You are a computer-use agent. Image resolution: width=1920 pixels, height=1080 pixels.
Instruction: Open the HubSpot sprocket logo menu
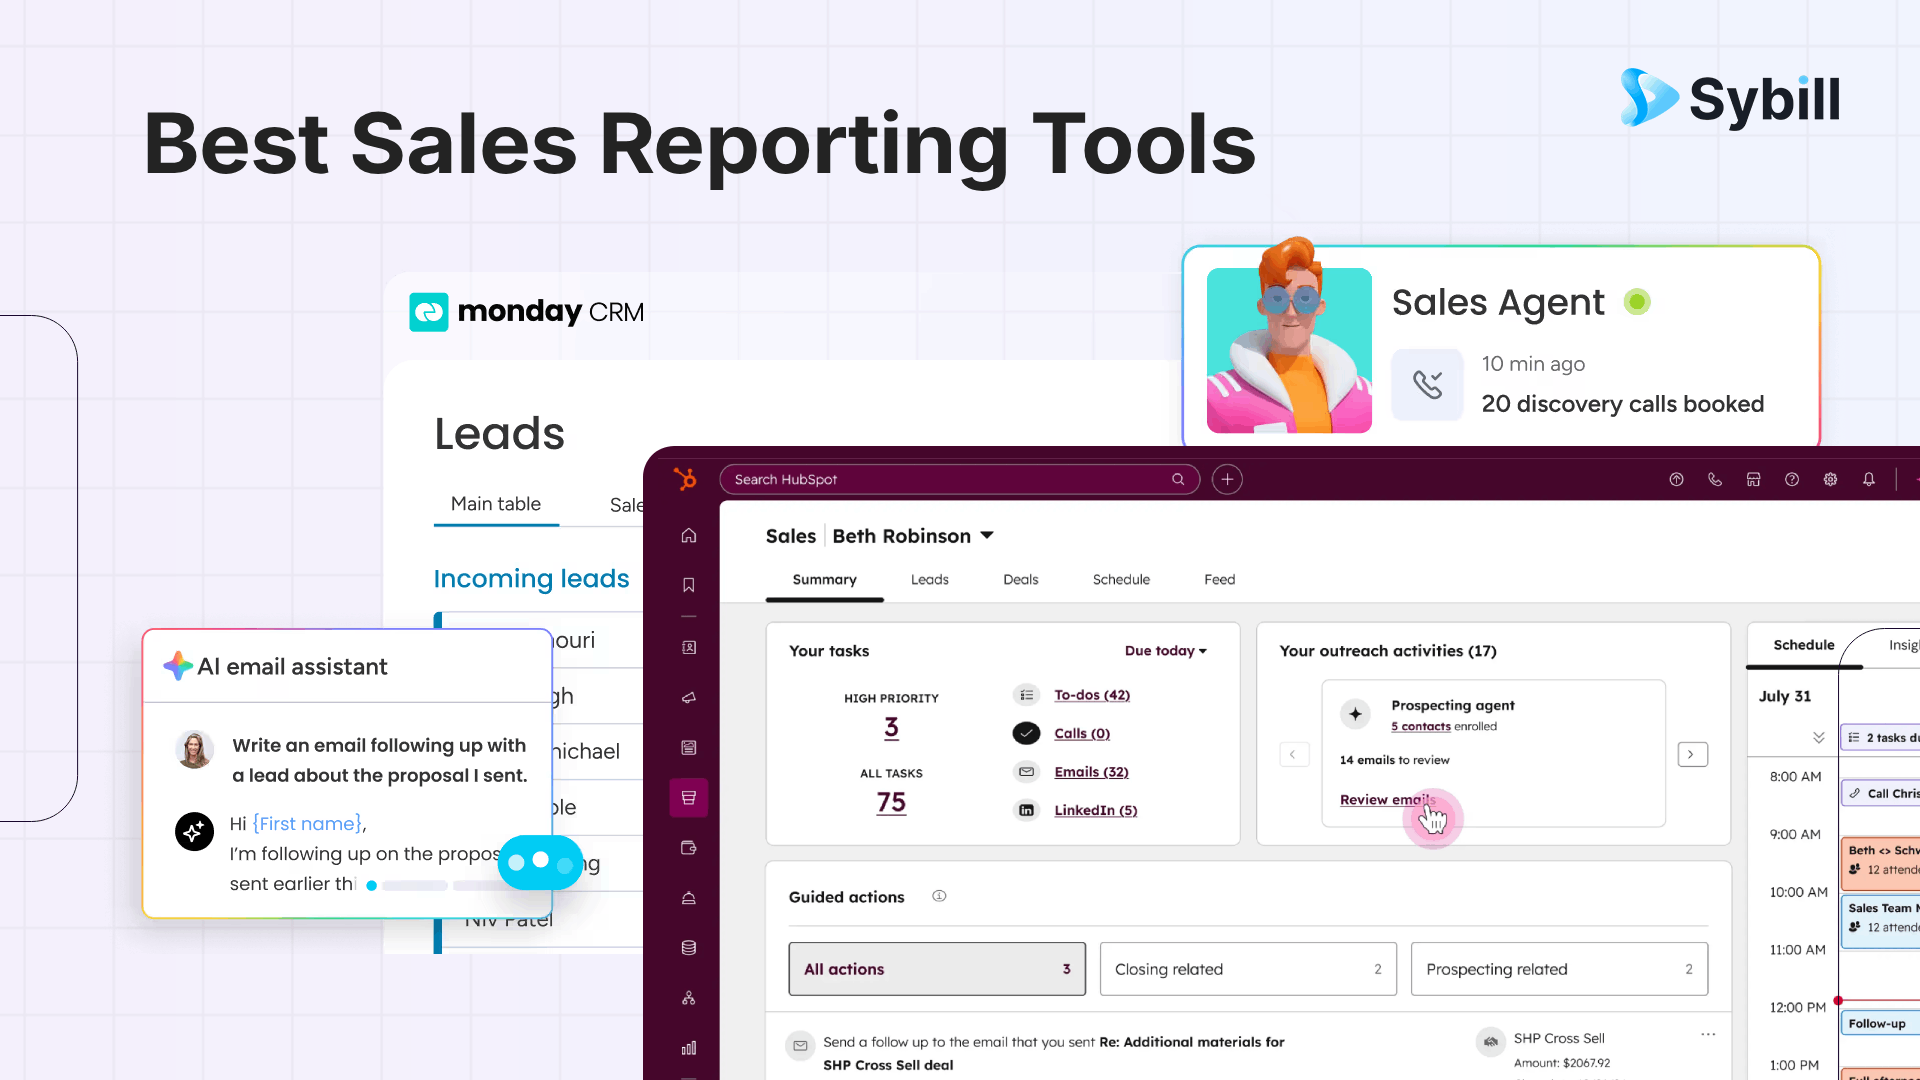pyautogui.click(x=685, y=479)
